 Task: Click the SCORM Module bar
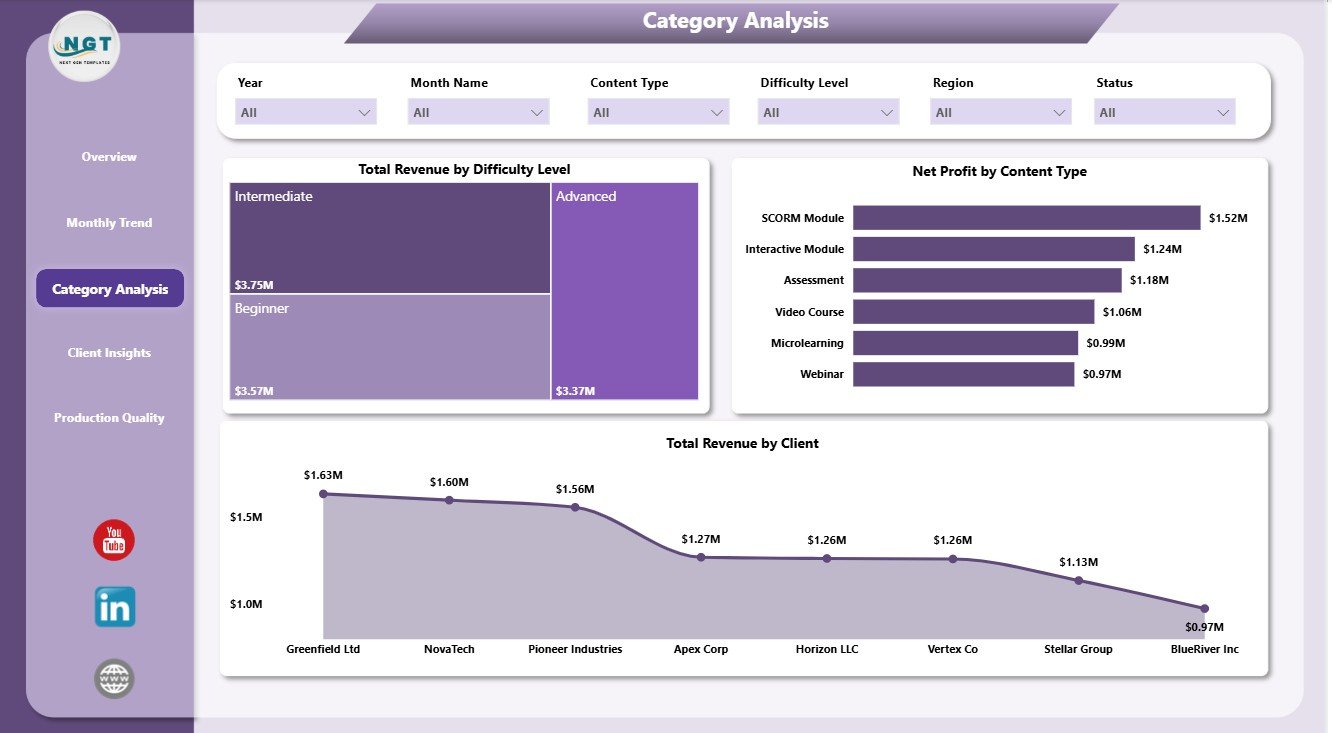pyautogui.click(x=1026, y=218)
